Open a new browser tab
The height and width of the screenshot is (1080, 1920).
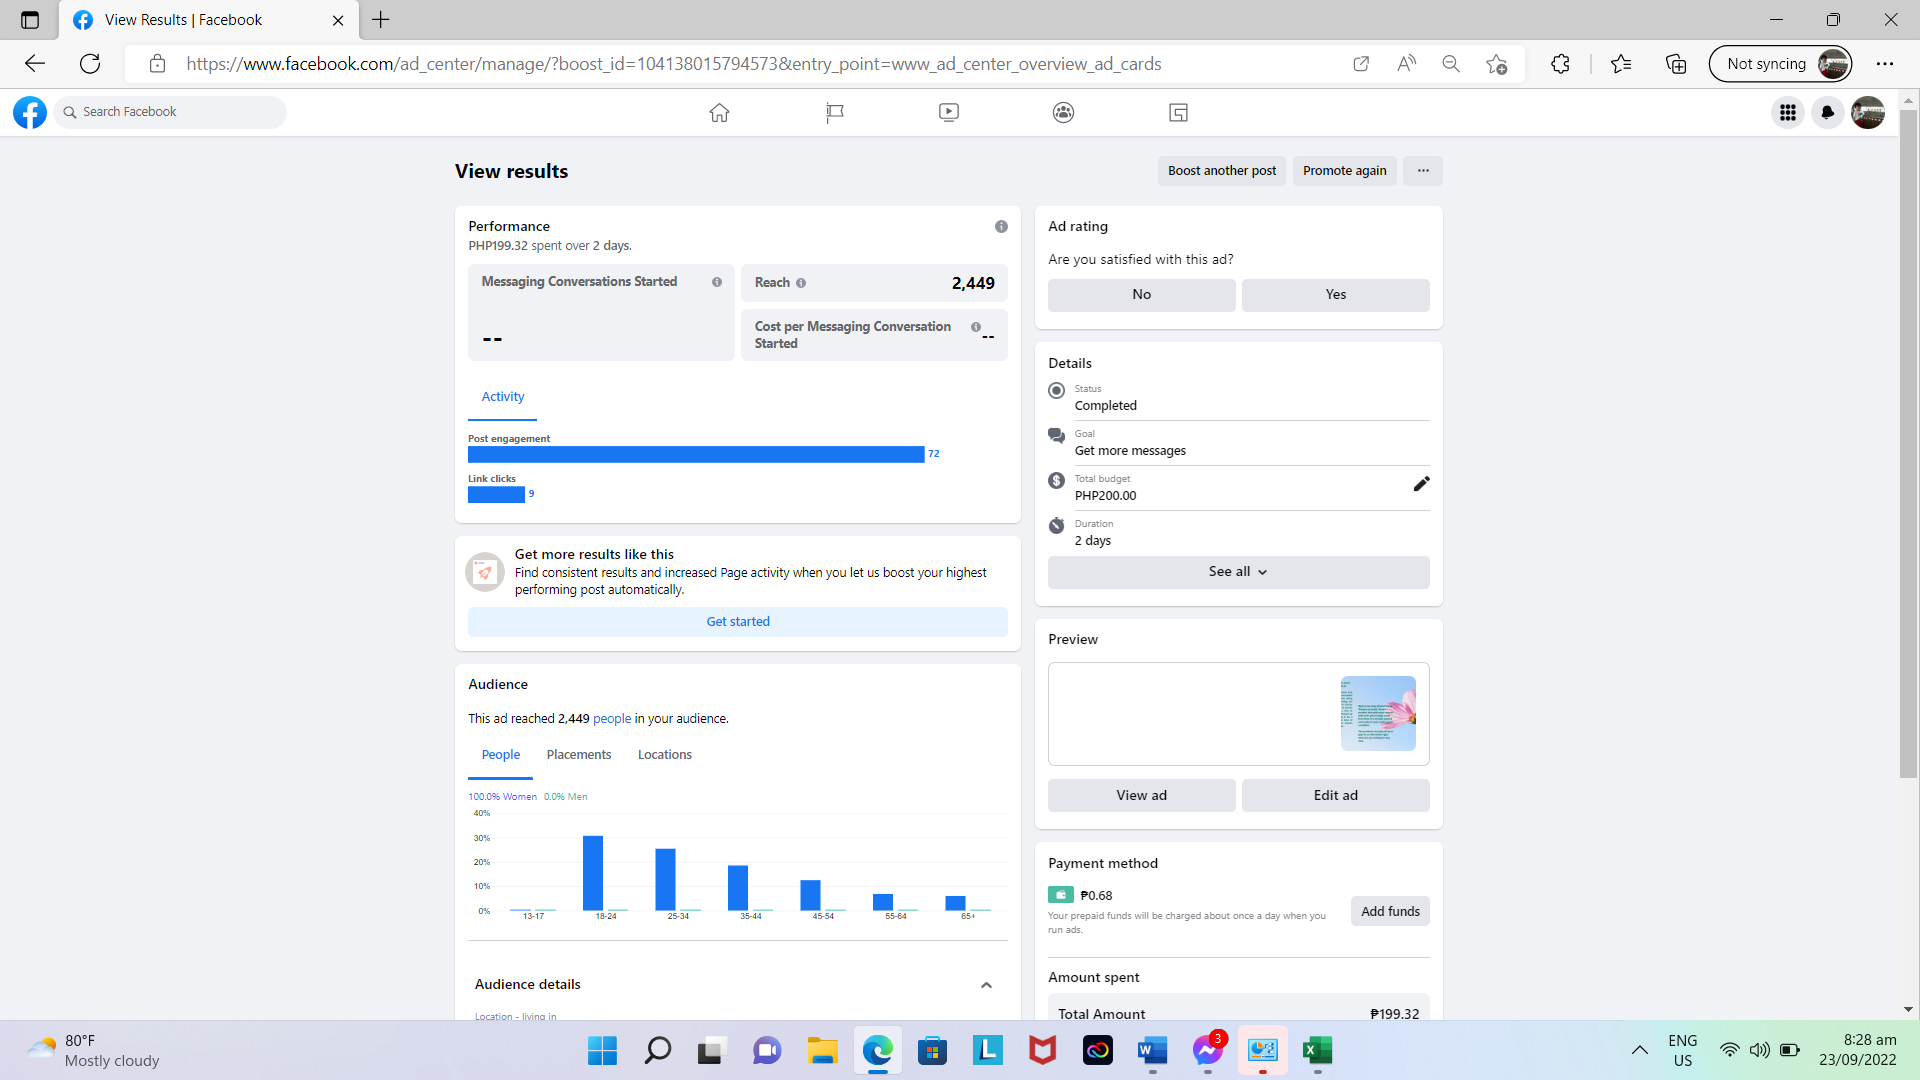pyautogui.click(x=381, y=20)
